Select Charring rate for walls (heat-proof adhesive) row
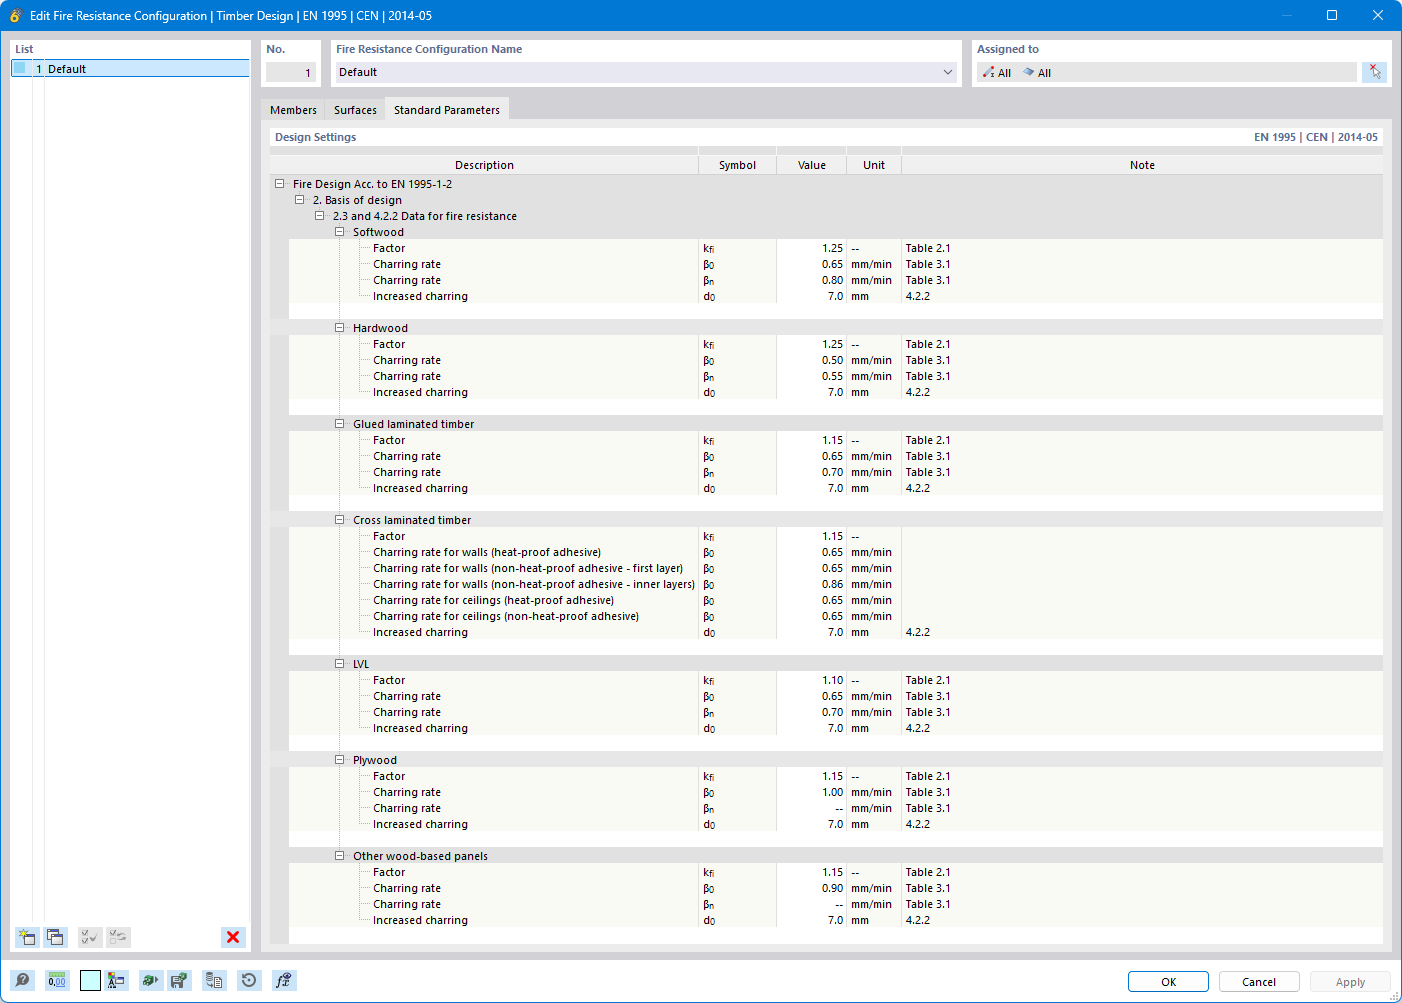 (x=836, y=552)
